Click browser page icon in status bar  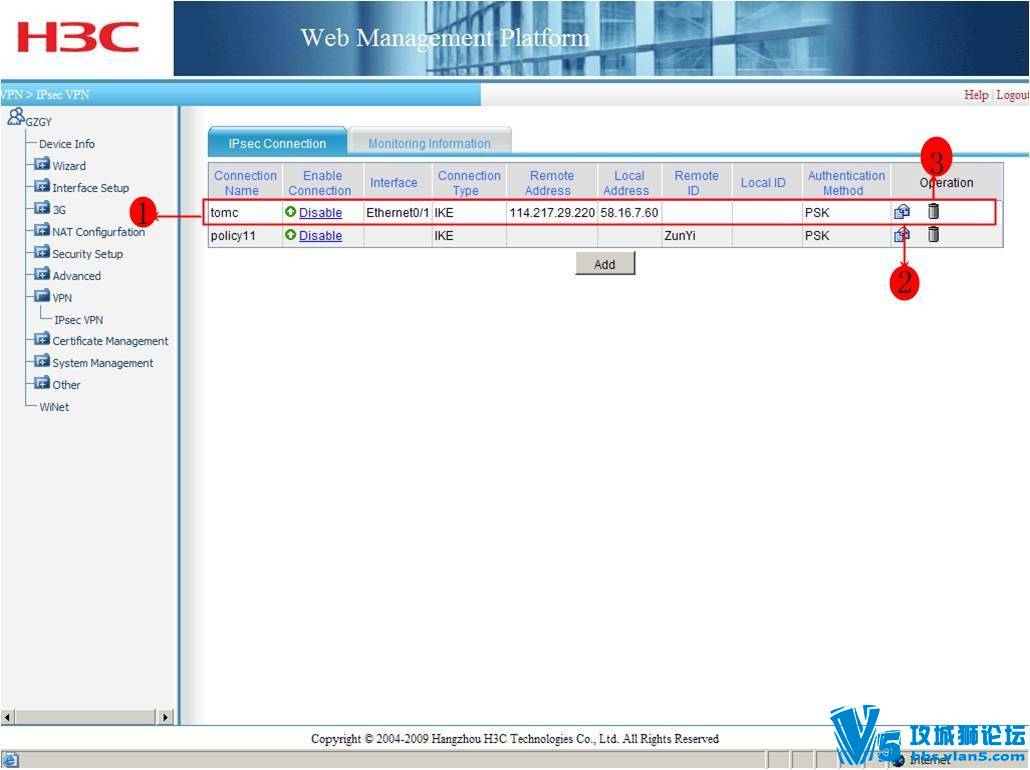(x=10, y=760)
